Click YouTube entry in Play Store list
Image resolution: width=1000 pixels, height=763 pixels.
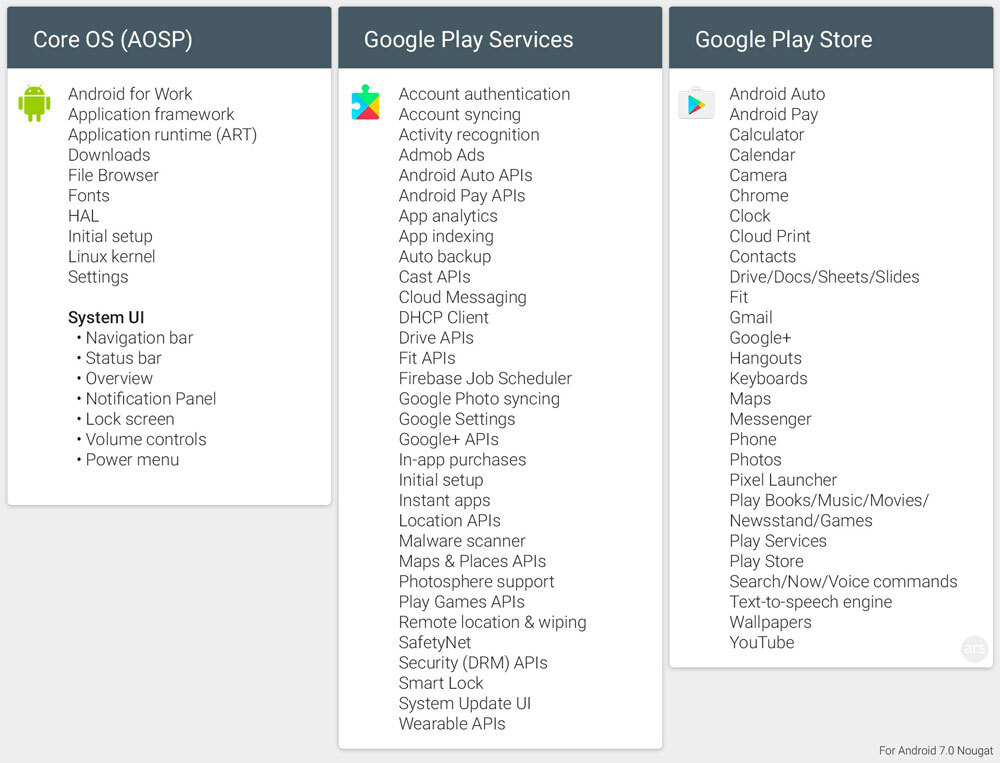point(761,642)
